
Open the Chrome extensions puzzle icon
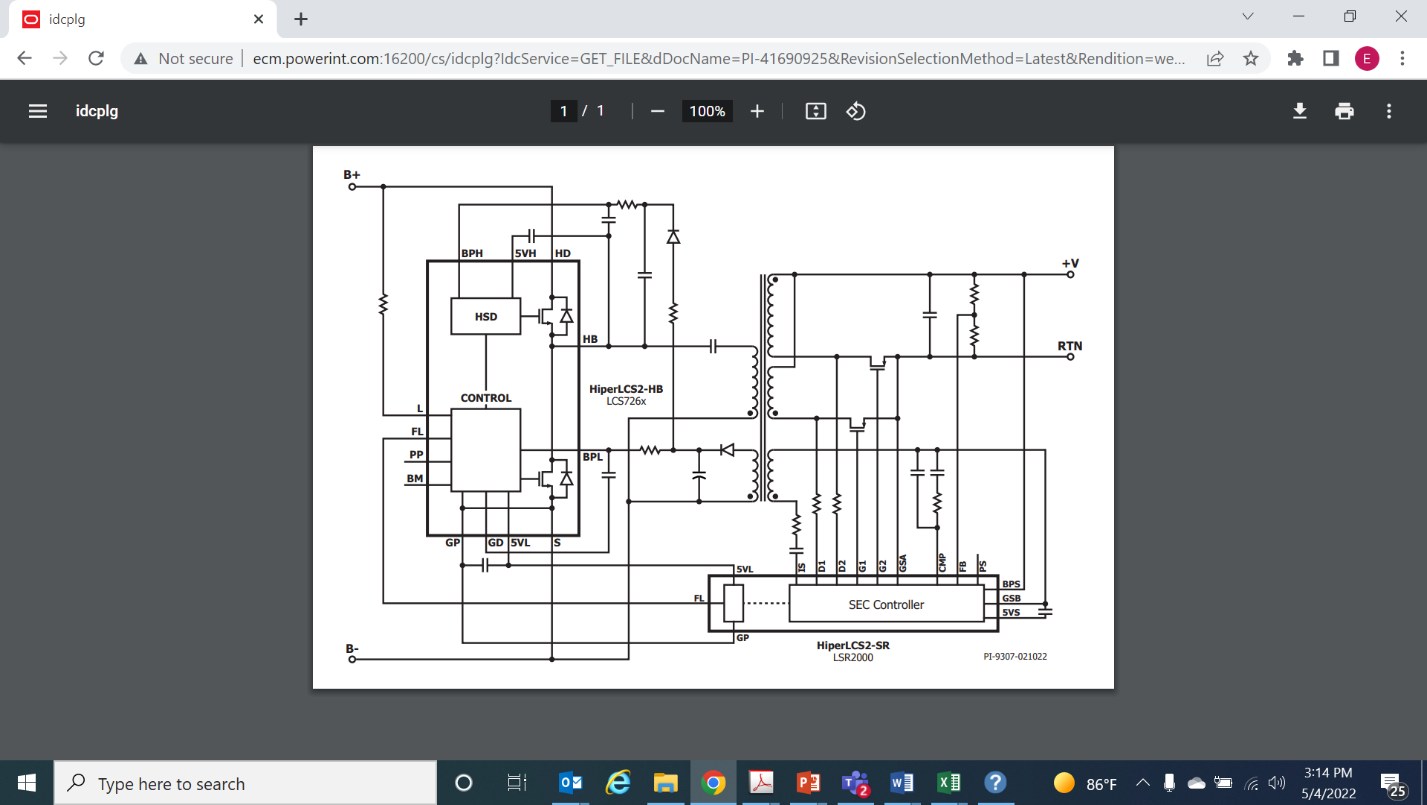1295,58
